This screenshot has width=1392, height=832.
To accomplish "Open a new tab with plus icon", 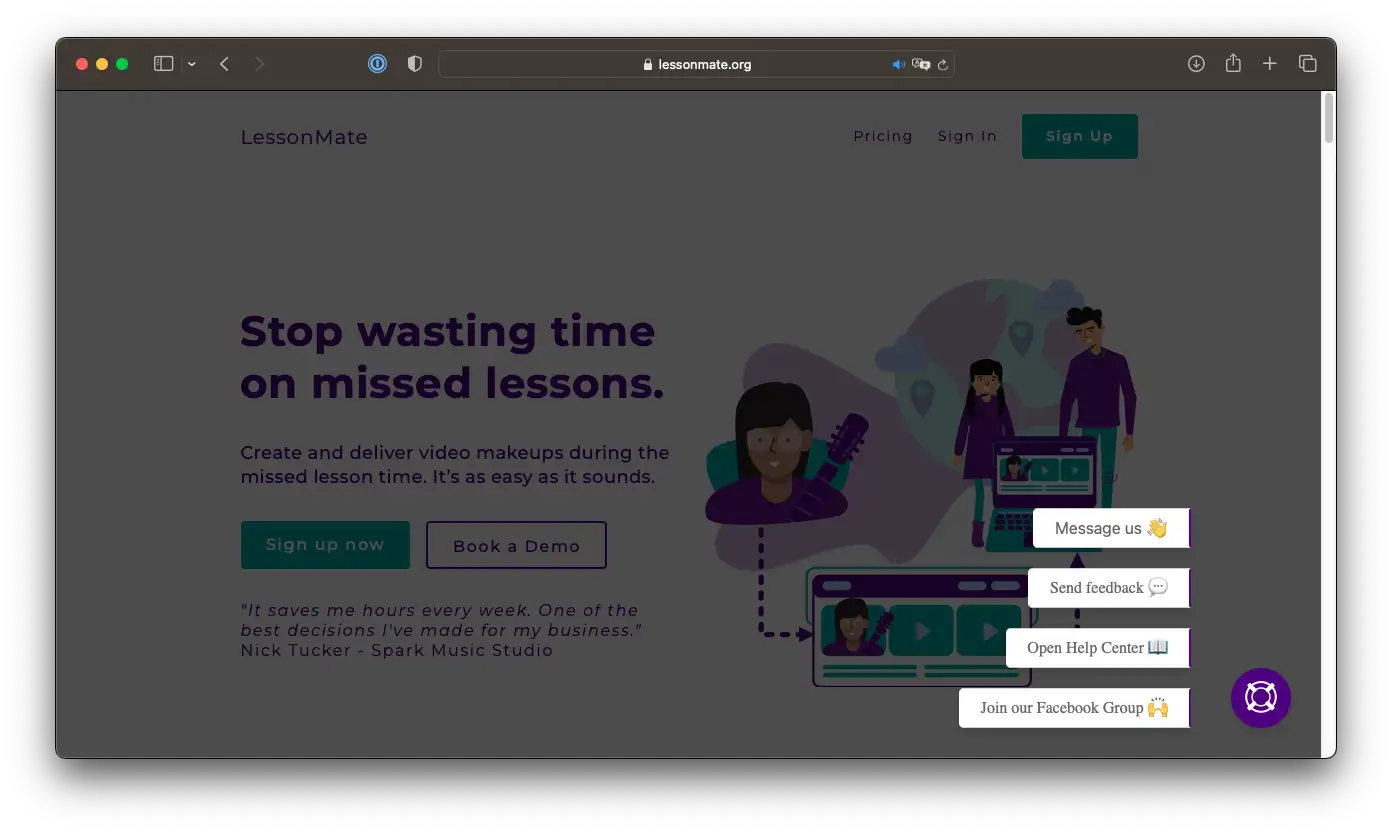I will (1270, 64).
